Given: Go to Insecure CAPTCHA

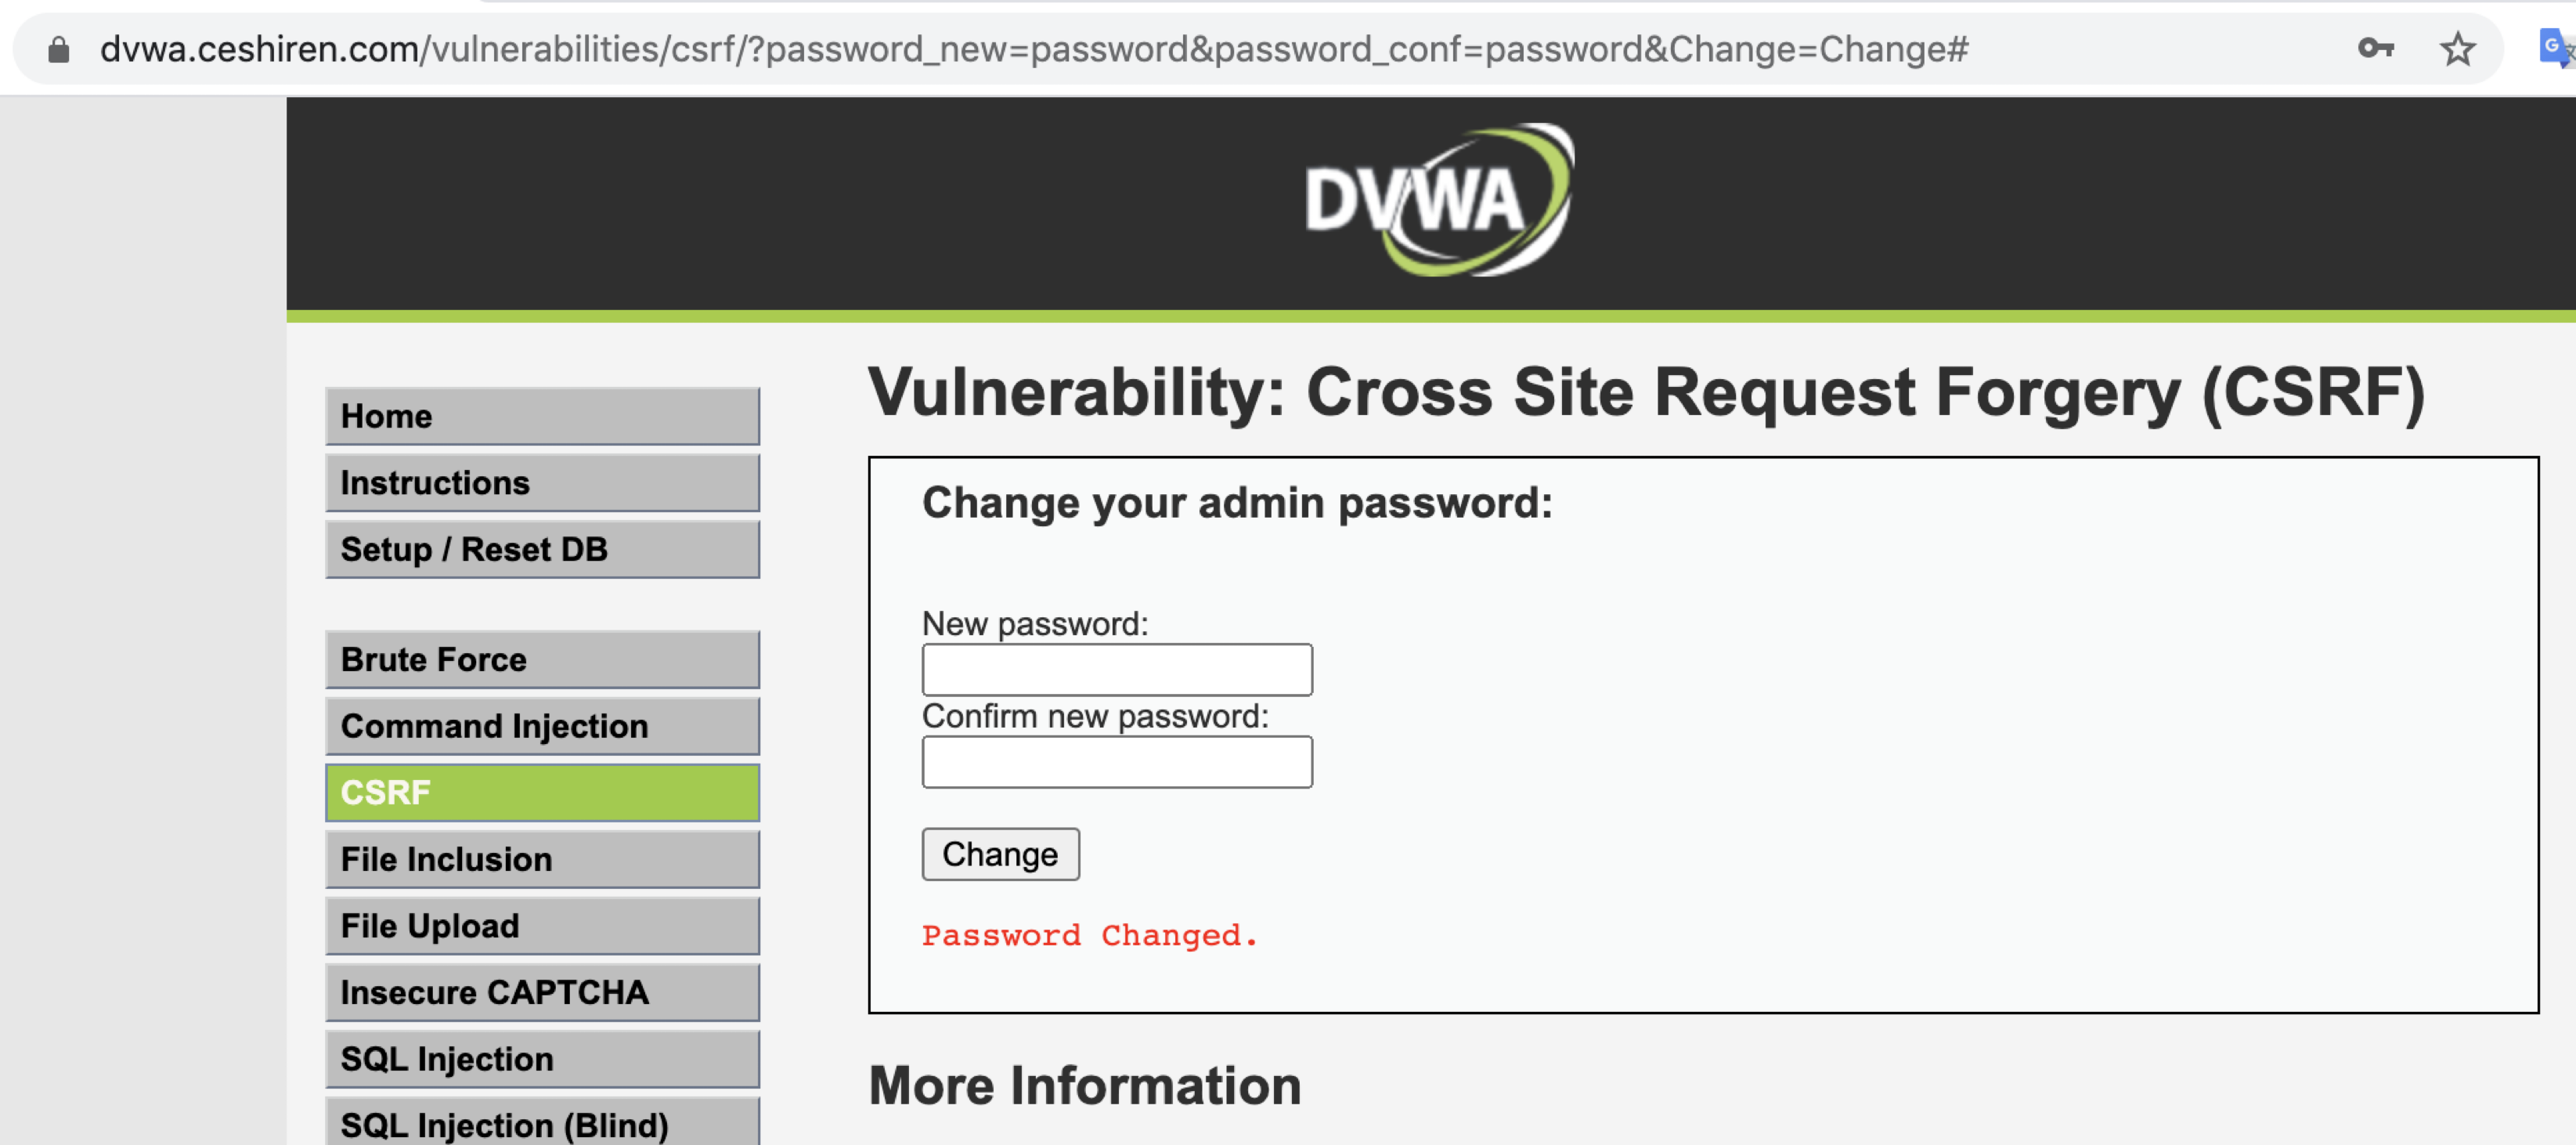Looking at the screenshot, I should [x=542, y=992].
